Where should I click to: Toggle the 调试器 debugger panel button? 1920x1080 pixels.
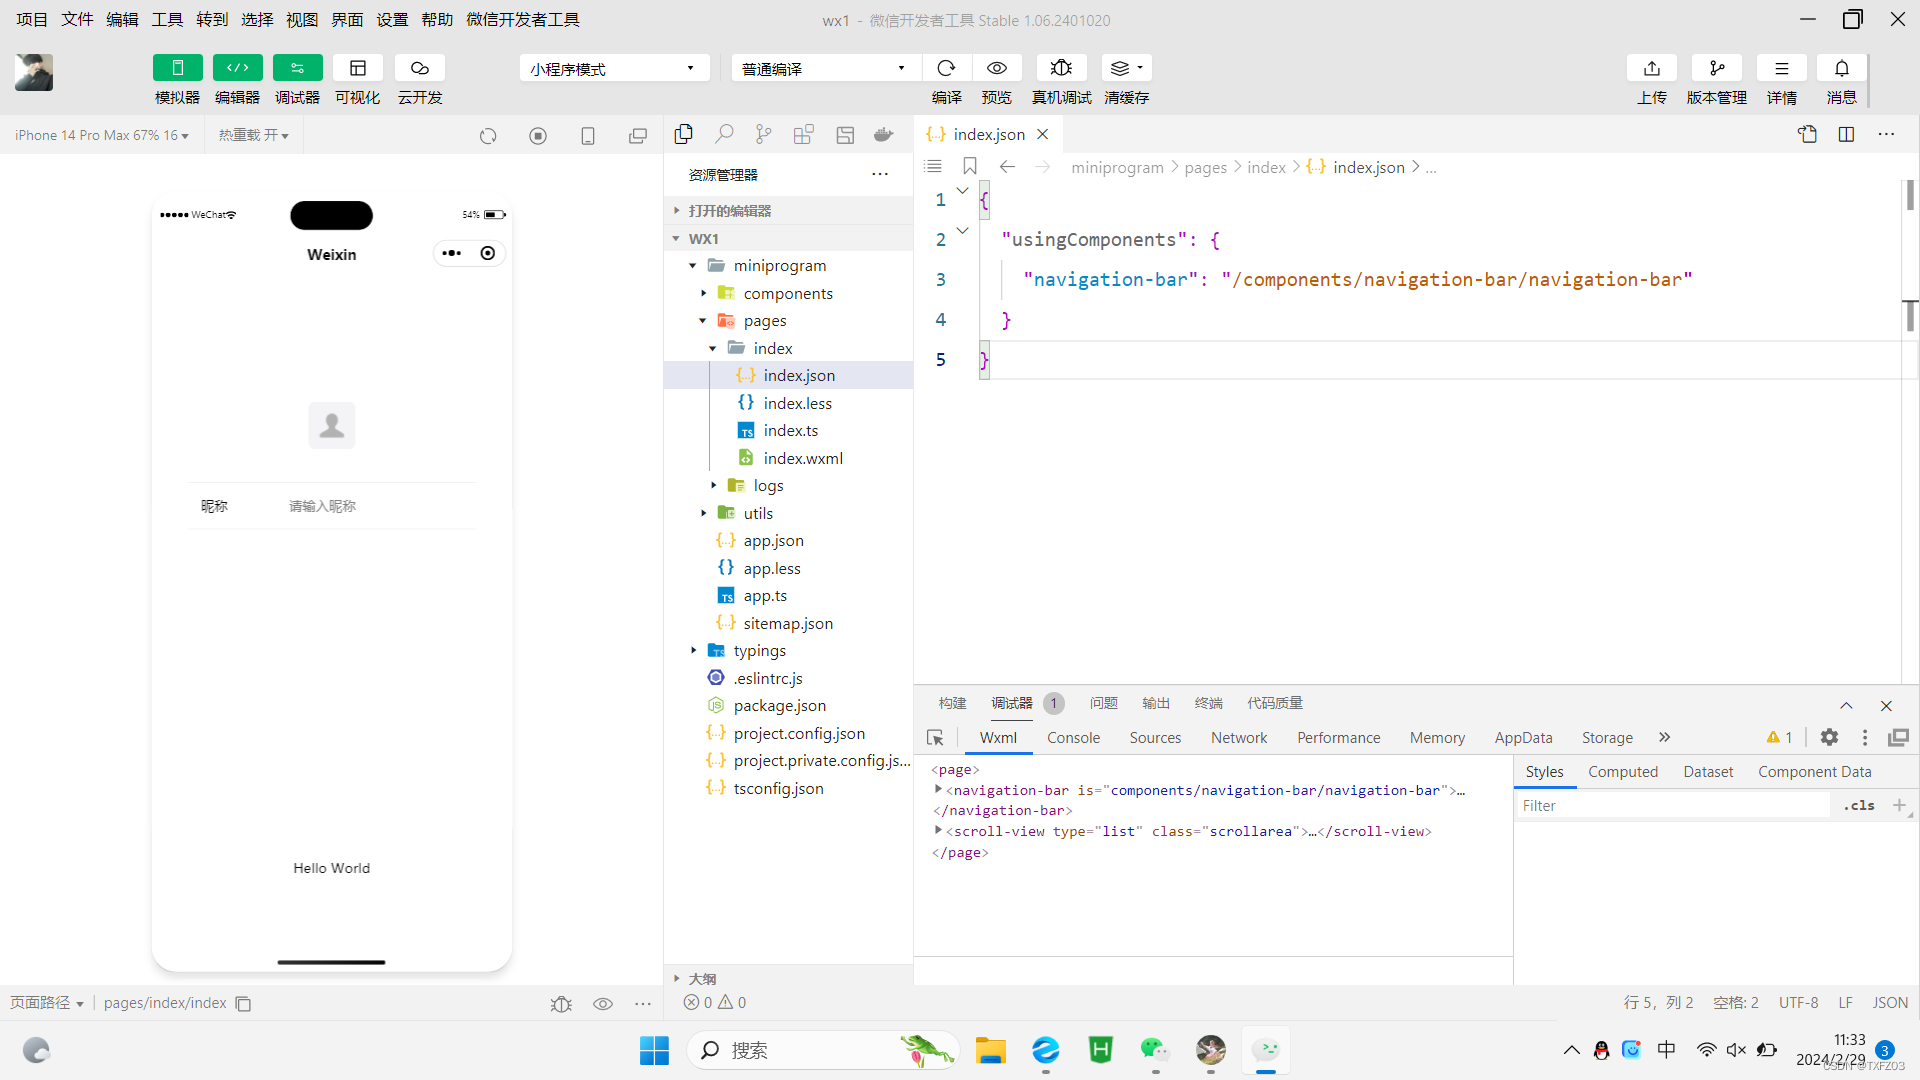[x=297, y=68]
